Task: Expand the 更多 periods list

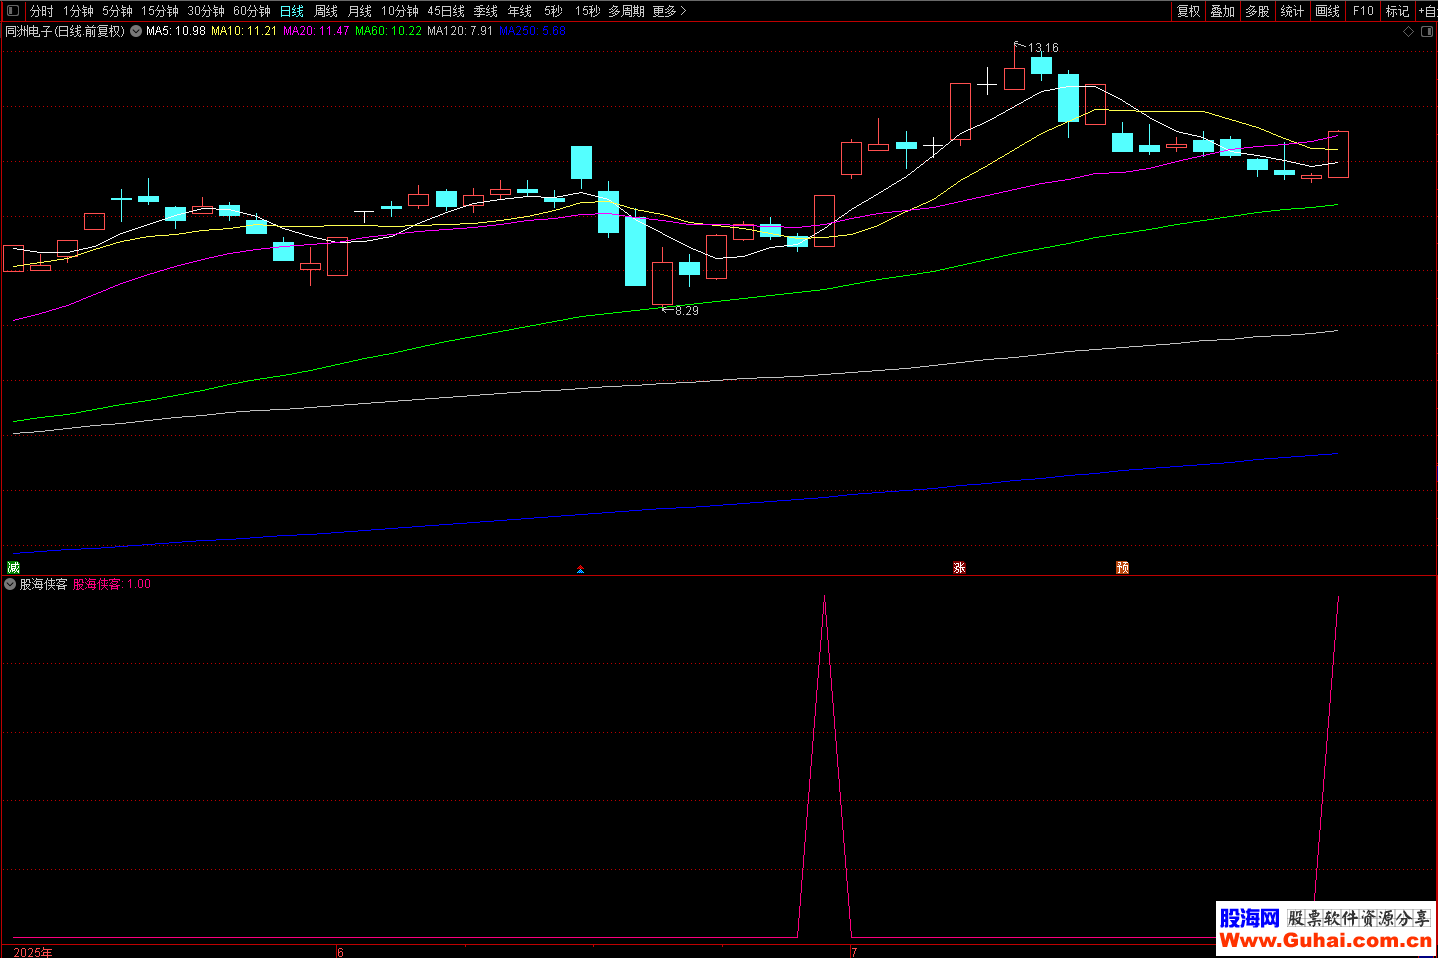Action: (x=669, y=11)
